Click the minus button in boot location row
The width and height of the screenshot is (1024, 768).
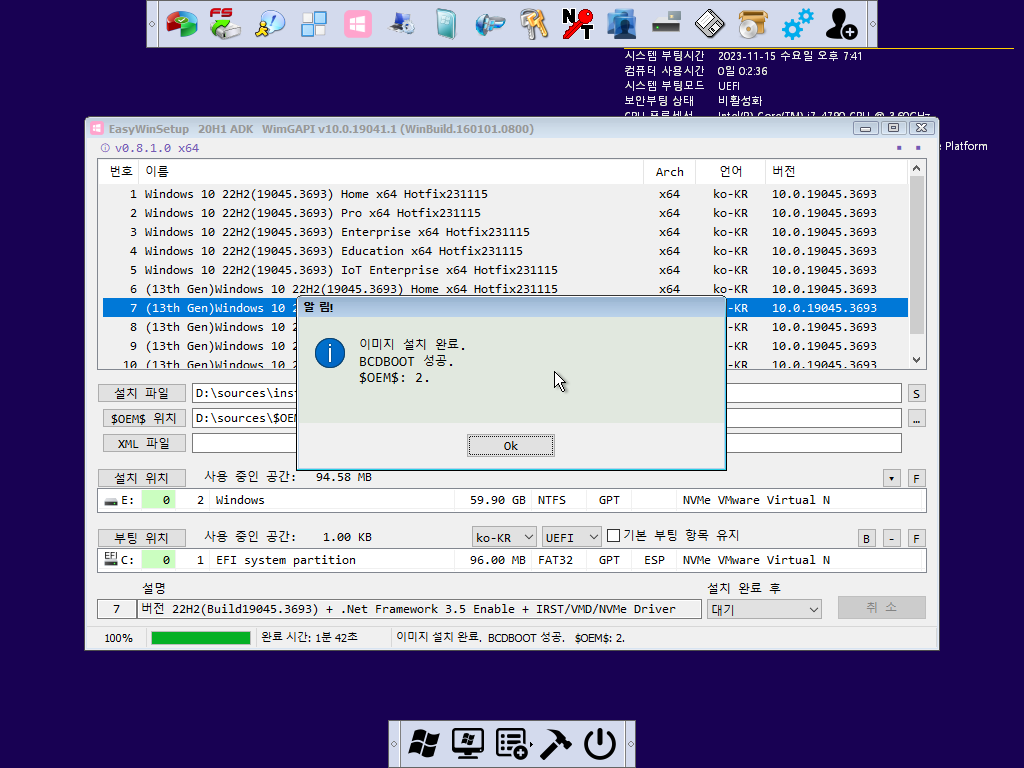tap(891, 538)
